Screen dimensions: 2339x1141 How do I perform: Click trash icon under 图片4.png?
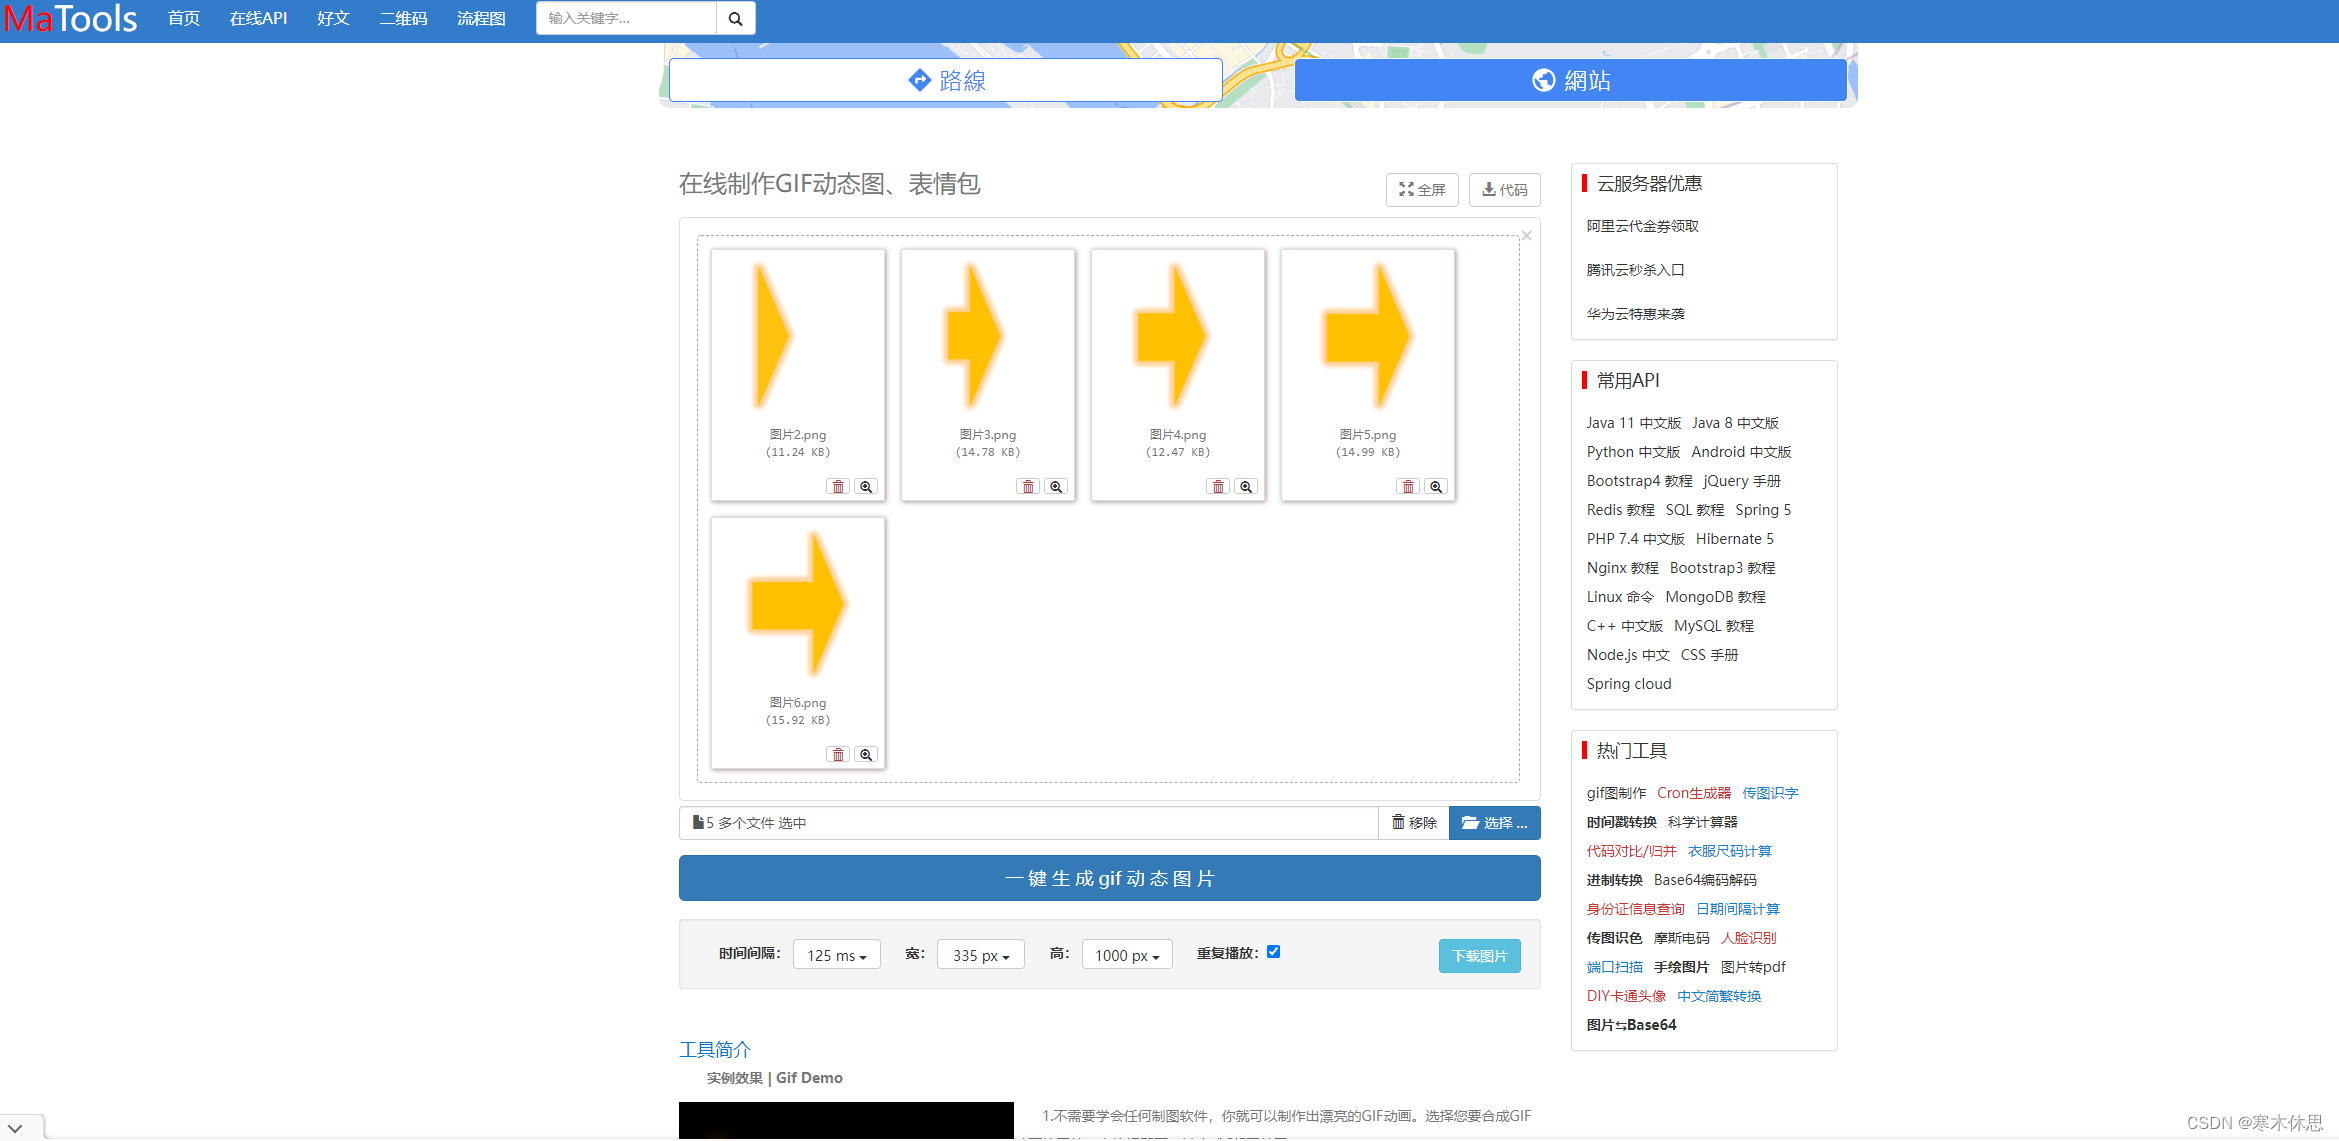[x=1218, y=487]
